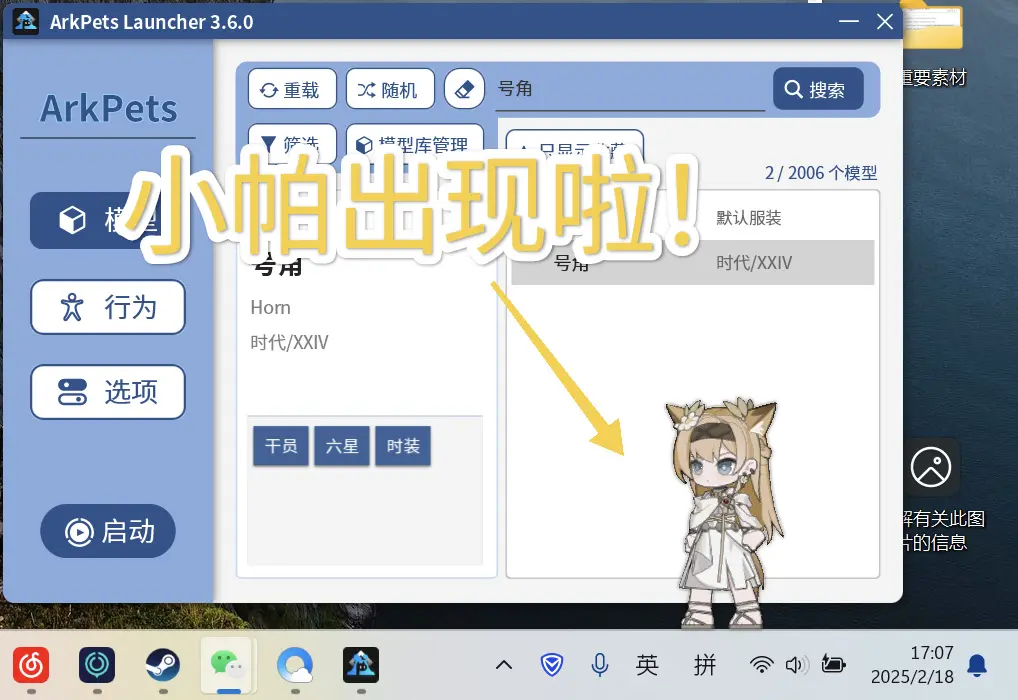The height and width of the screenshot is (700, 1018).
Task: Click the 随机 shuffle button
Action: 390,90
